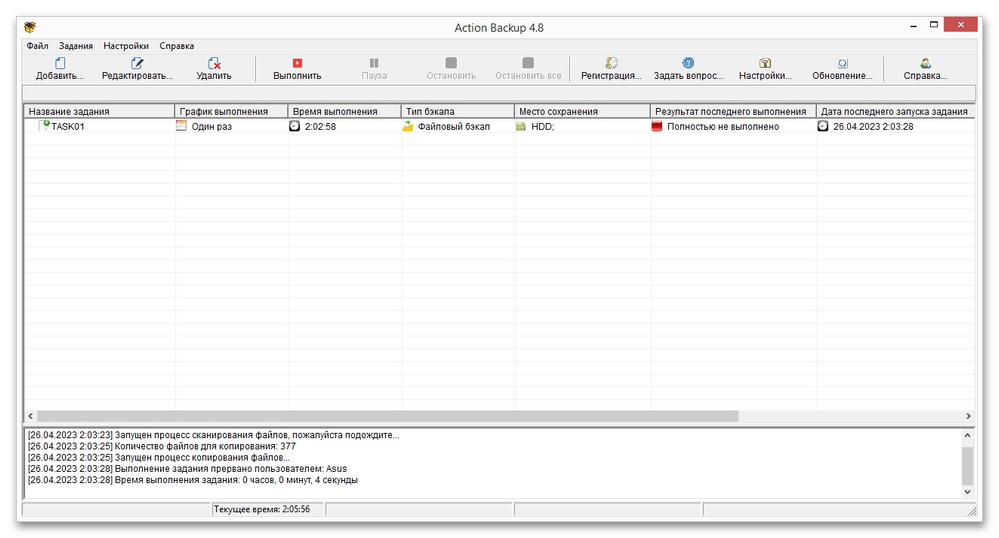Open Настройки from the toolbar
The height and width of the screenshot is (538, 999).
tap(765, 69)
